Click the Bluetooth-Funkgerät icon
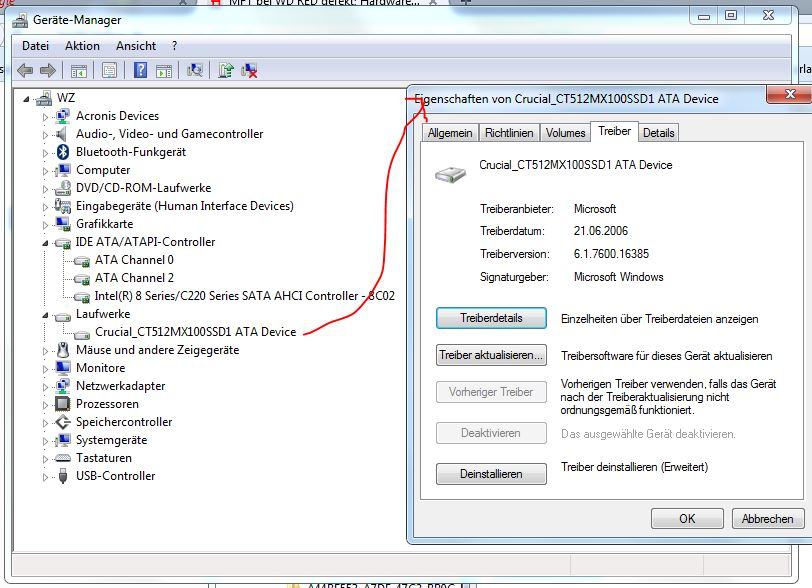Image resolution: width=812 pixels, height=588 pixels. click(x=63, y=152)
